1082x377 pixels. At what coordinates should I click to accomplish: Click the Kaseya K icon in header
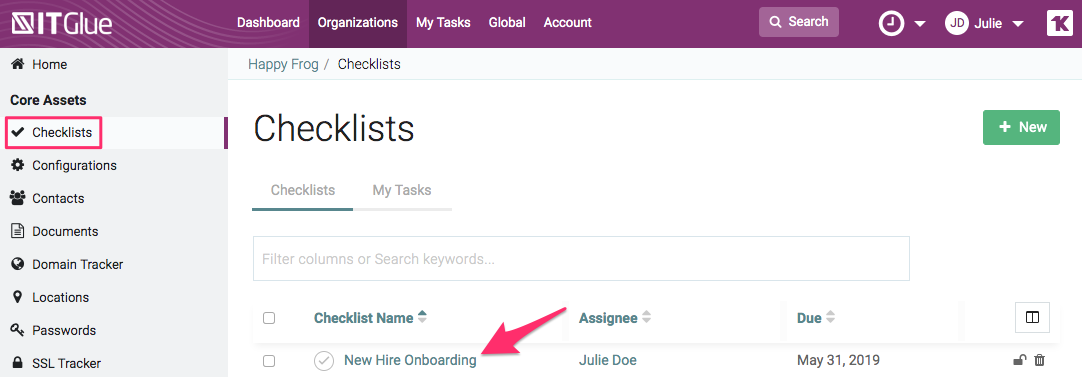1059,23
